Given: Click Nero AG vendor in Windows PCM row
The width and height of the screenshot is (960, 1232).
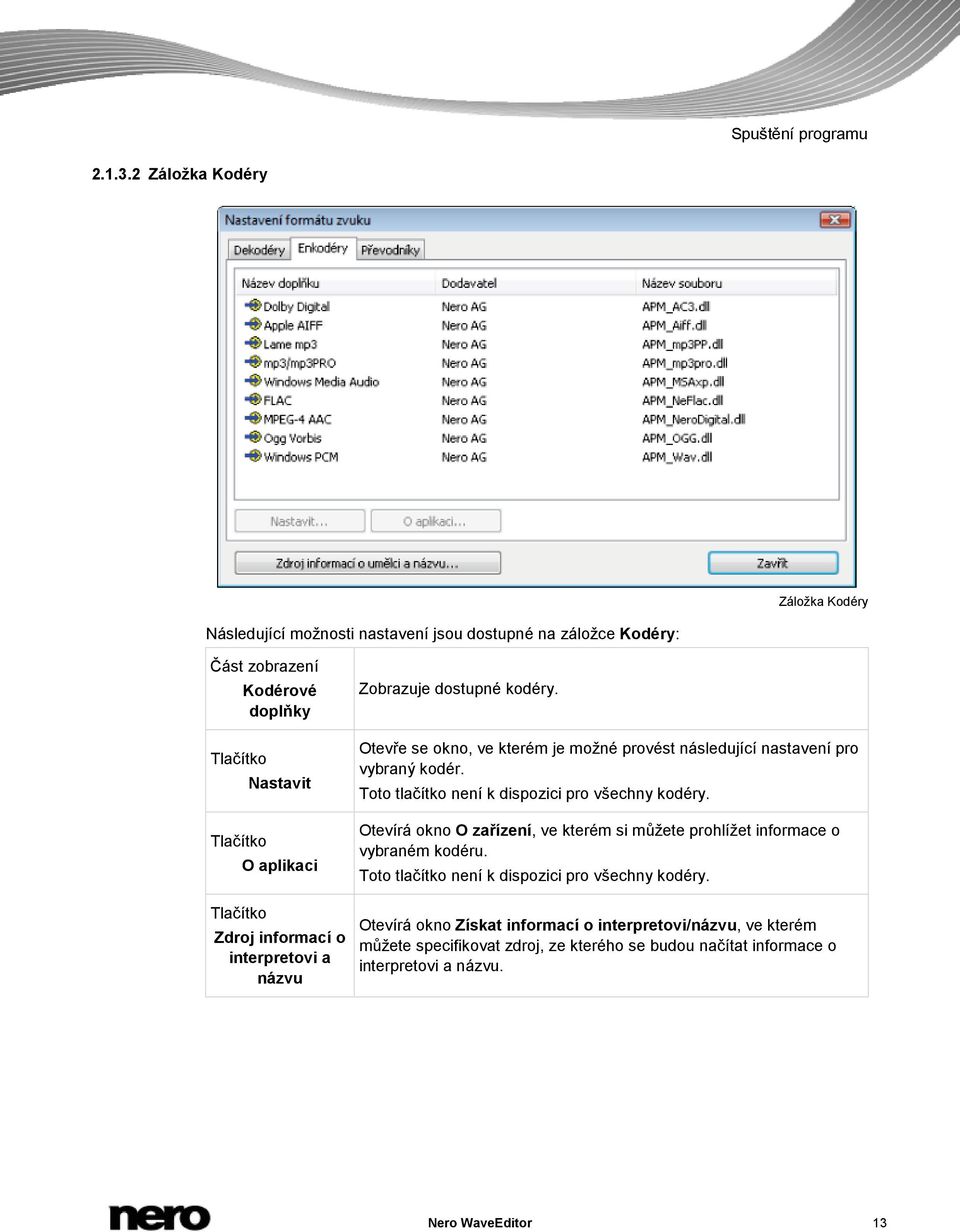Looking at the screenshot, I should tap(464, 457).
